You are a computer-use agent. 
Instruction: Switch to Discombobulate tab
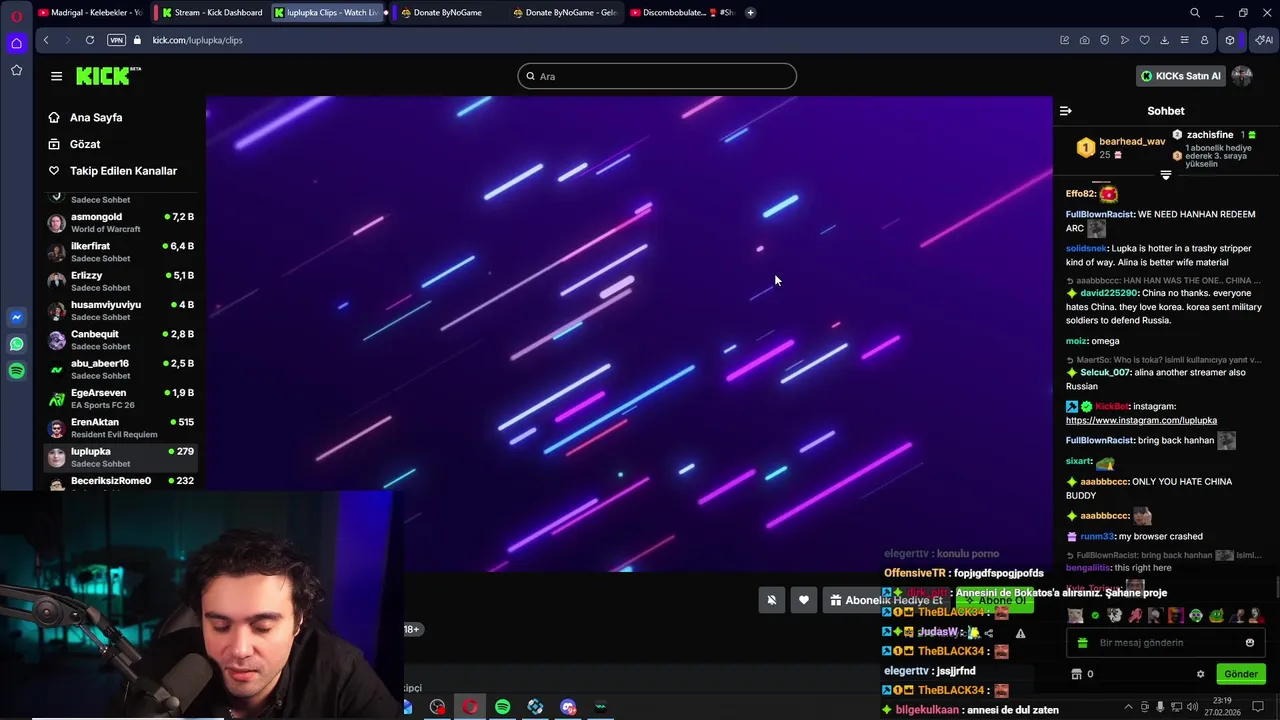point(684,13)
